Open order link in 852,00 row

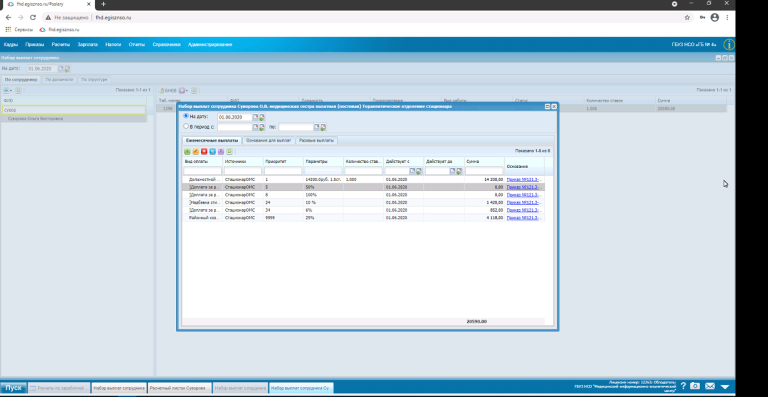(523, 210)
